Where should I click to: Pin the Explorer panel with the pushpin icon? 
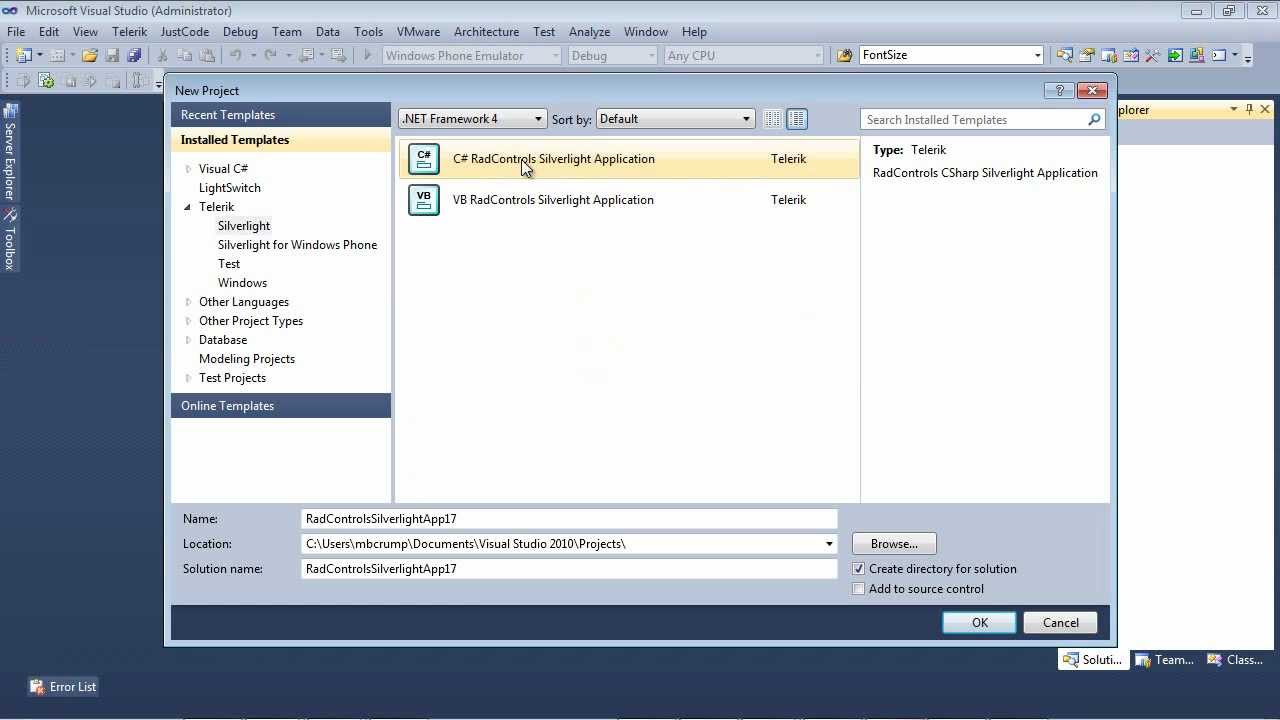click(1249, 109)
